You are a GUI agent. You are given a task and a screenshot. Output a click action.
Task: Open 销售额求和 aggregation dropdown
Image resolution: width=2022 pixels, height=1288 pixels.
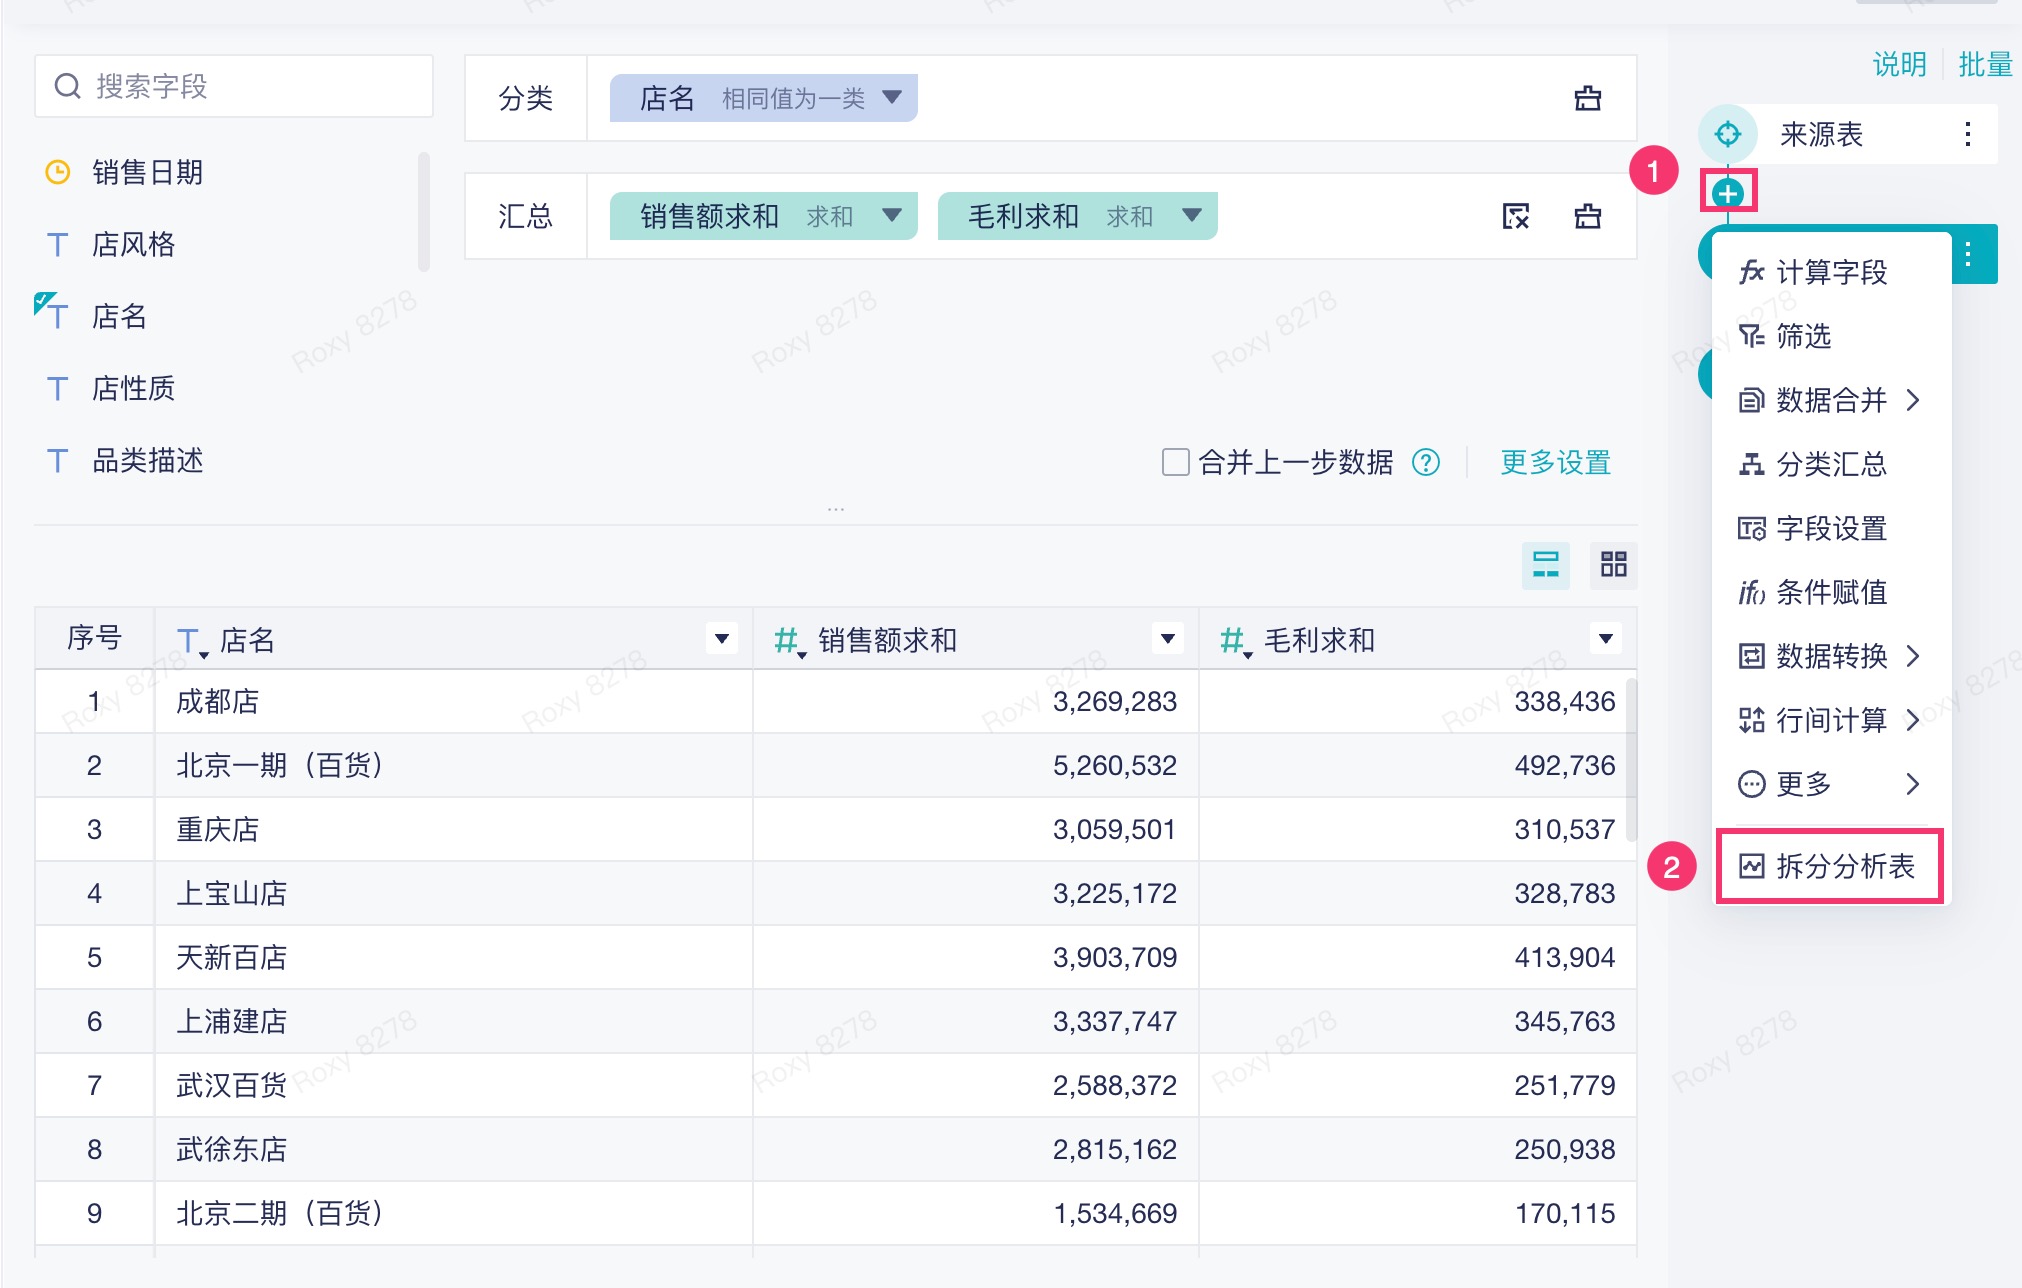892,216
